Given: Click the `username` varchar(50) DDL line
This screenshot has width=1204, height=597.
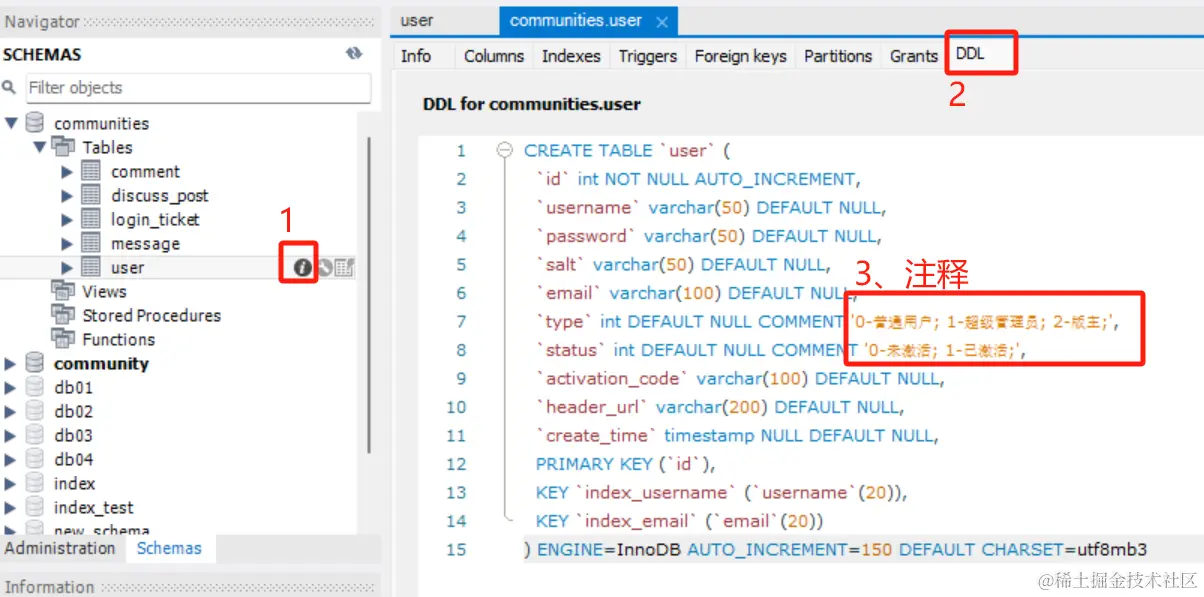Looking at the screenshot, I should pyautogui.click(x=711, y=208).
